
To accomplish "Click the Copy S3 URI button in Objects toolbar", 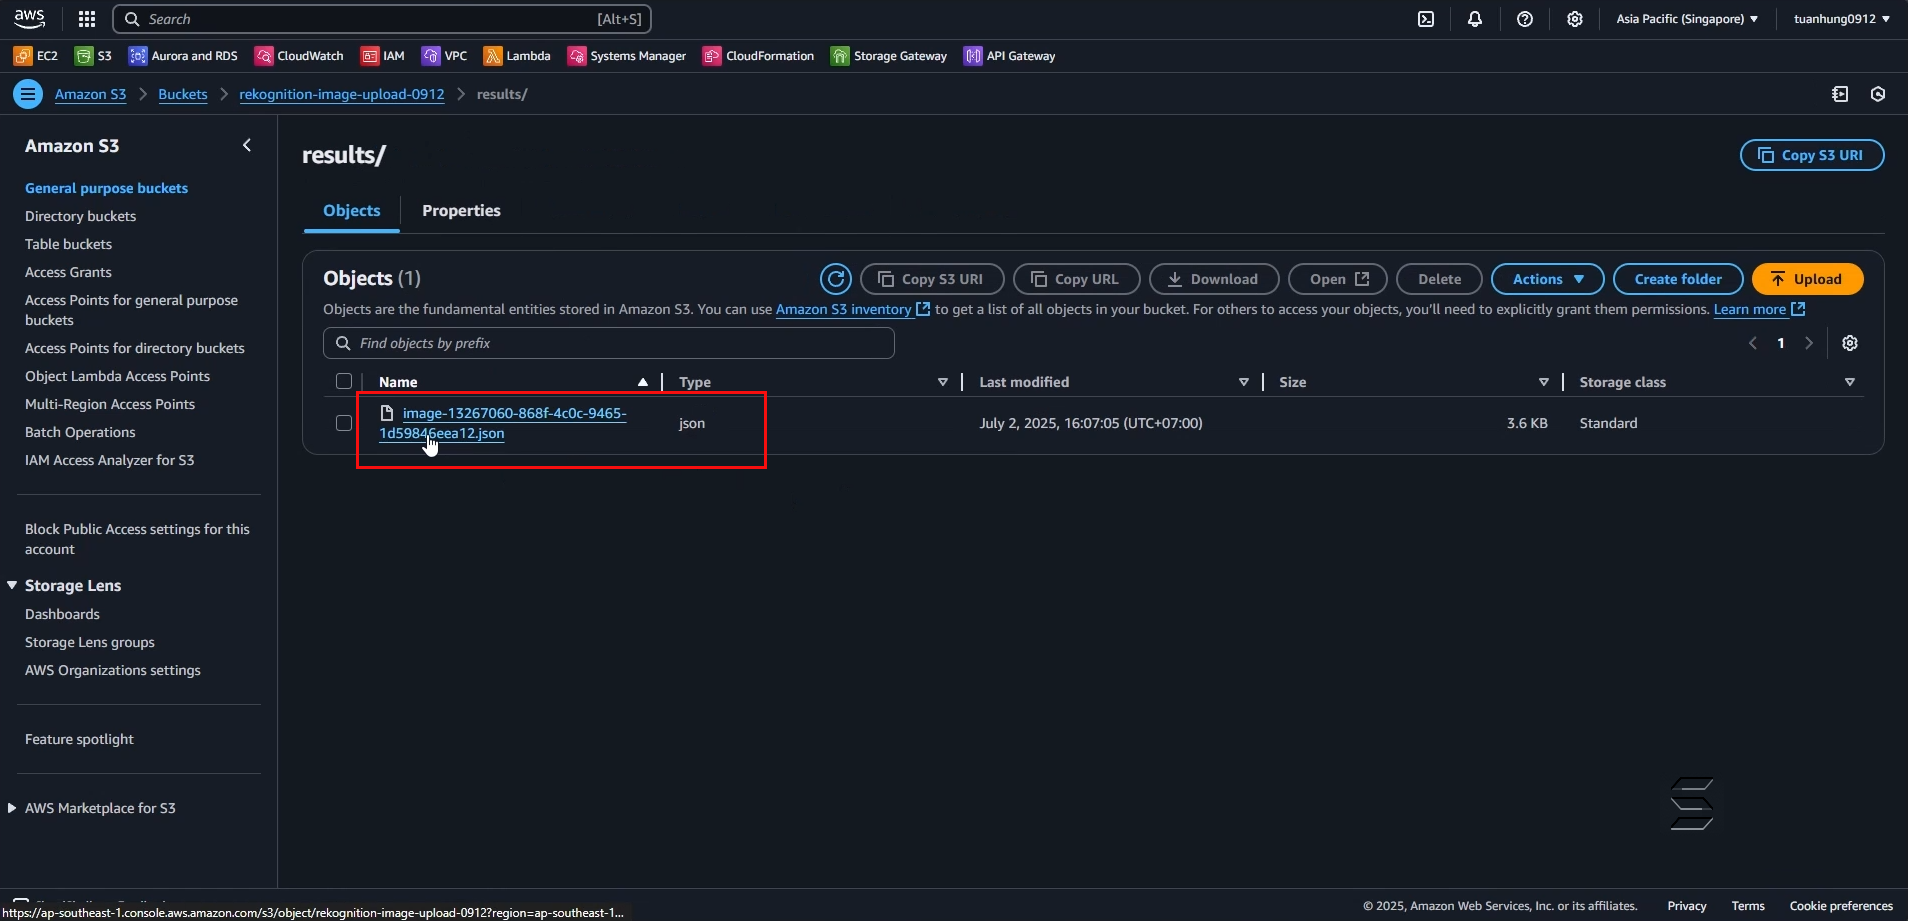I will coord(932,279).
